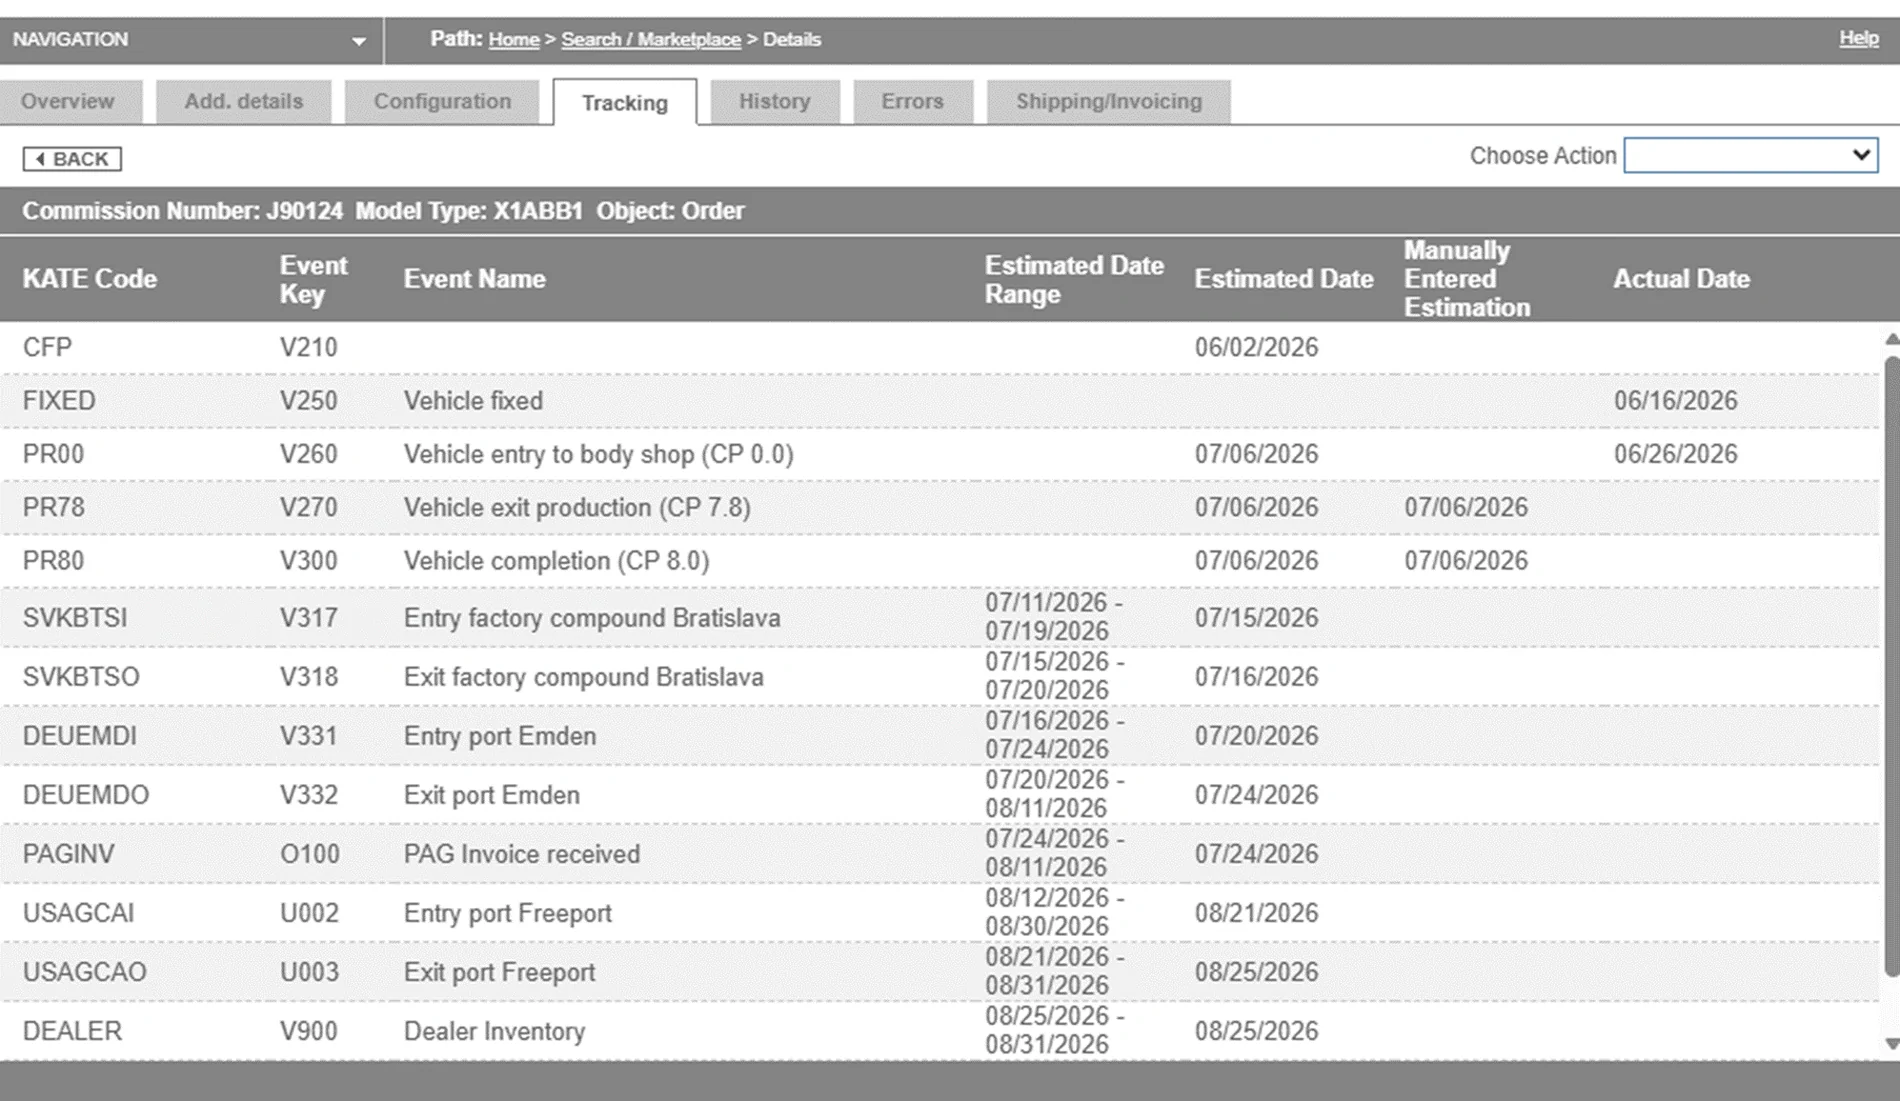Click event key V250
The height and width of the screenshot is (1101, 1900).
click(x=308, y=401)
